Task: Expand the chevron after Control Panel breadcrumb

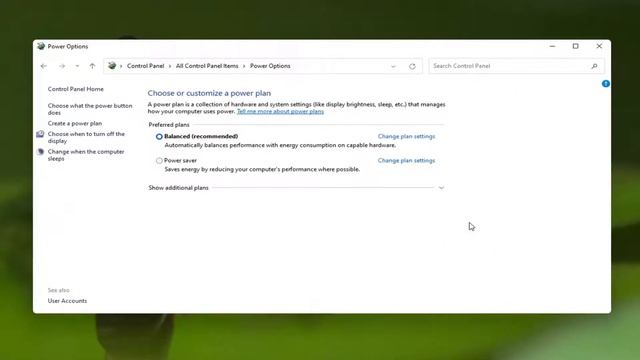Action: [170, 66]
